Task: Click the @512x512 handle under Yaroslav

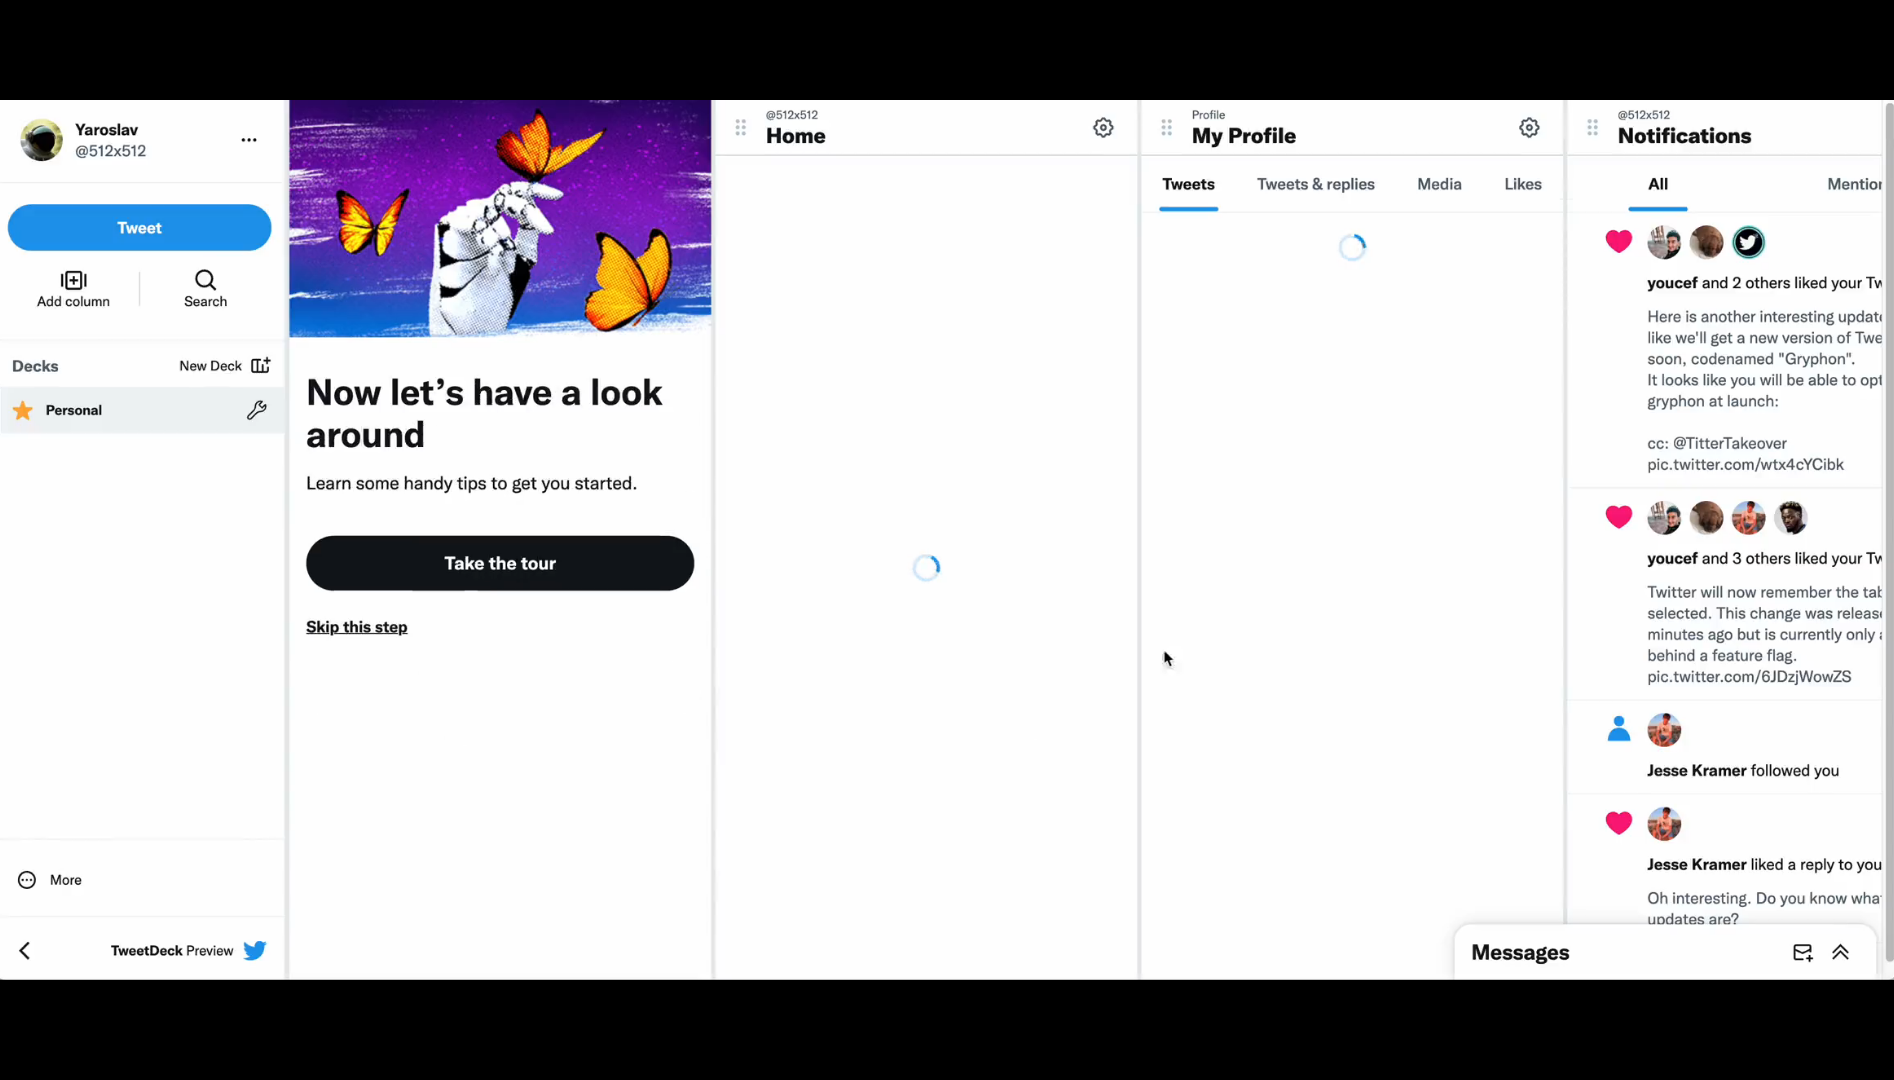Action: click(110, 151)
